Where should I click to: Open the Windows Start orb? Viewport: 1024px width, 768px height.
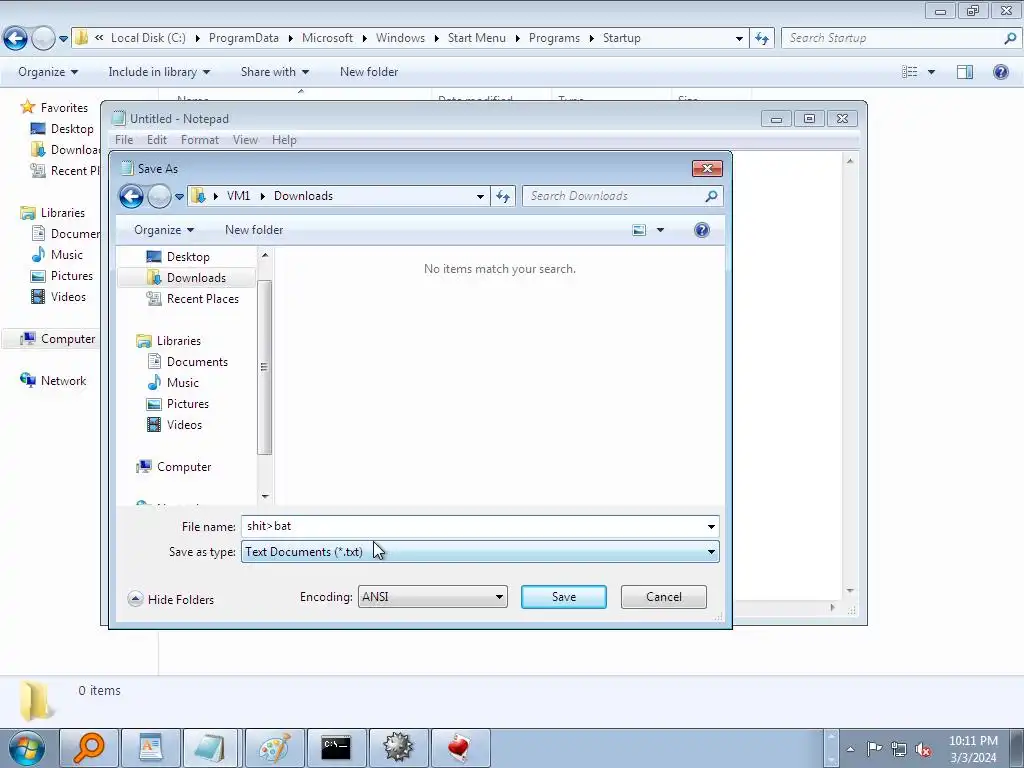(26, 748)
